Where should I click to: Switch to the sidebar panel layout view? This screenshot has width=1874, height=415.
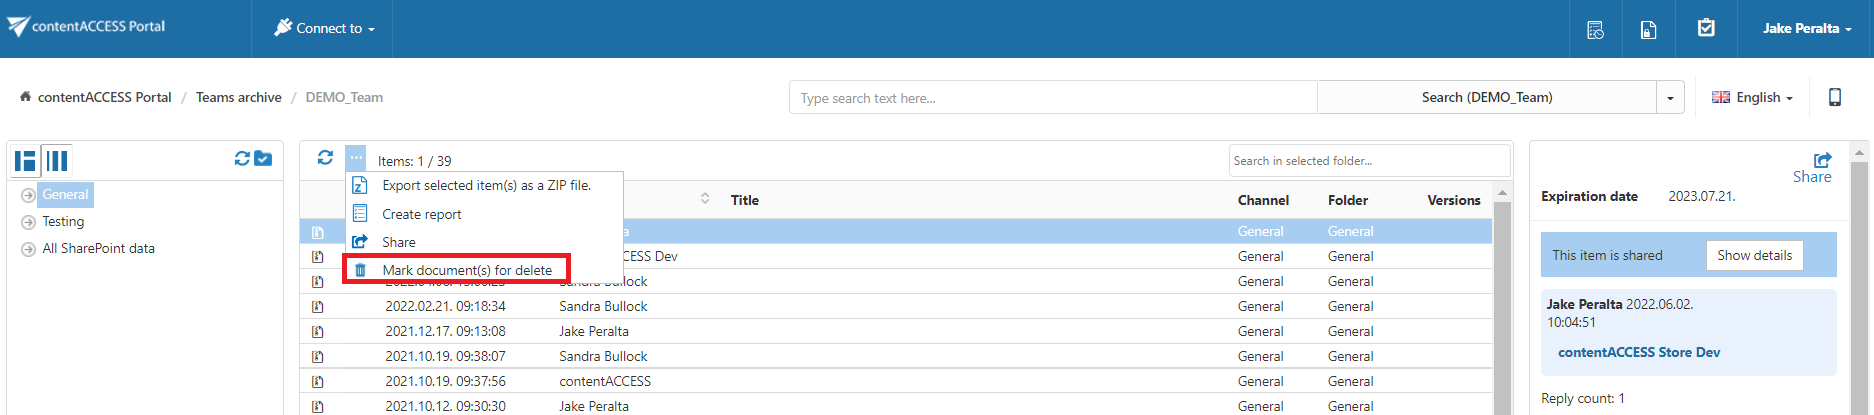pos(26,160)
